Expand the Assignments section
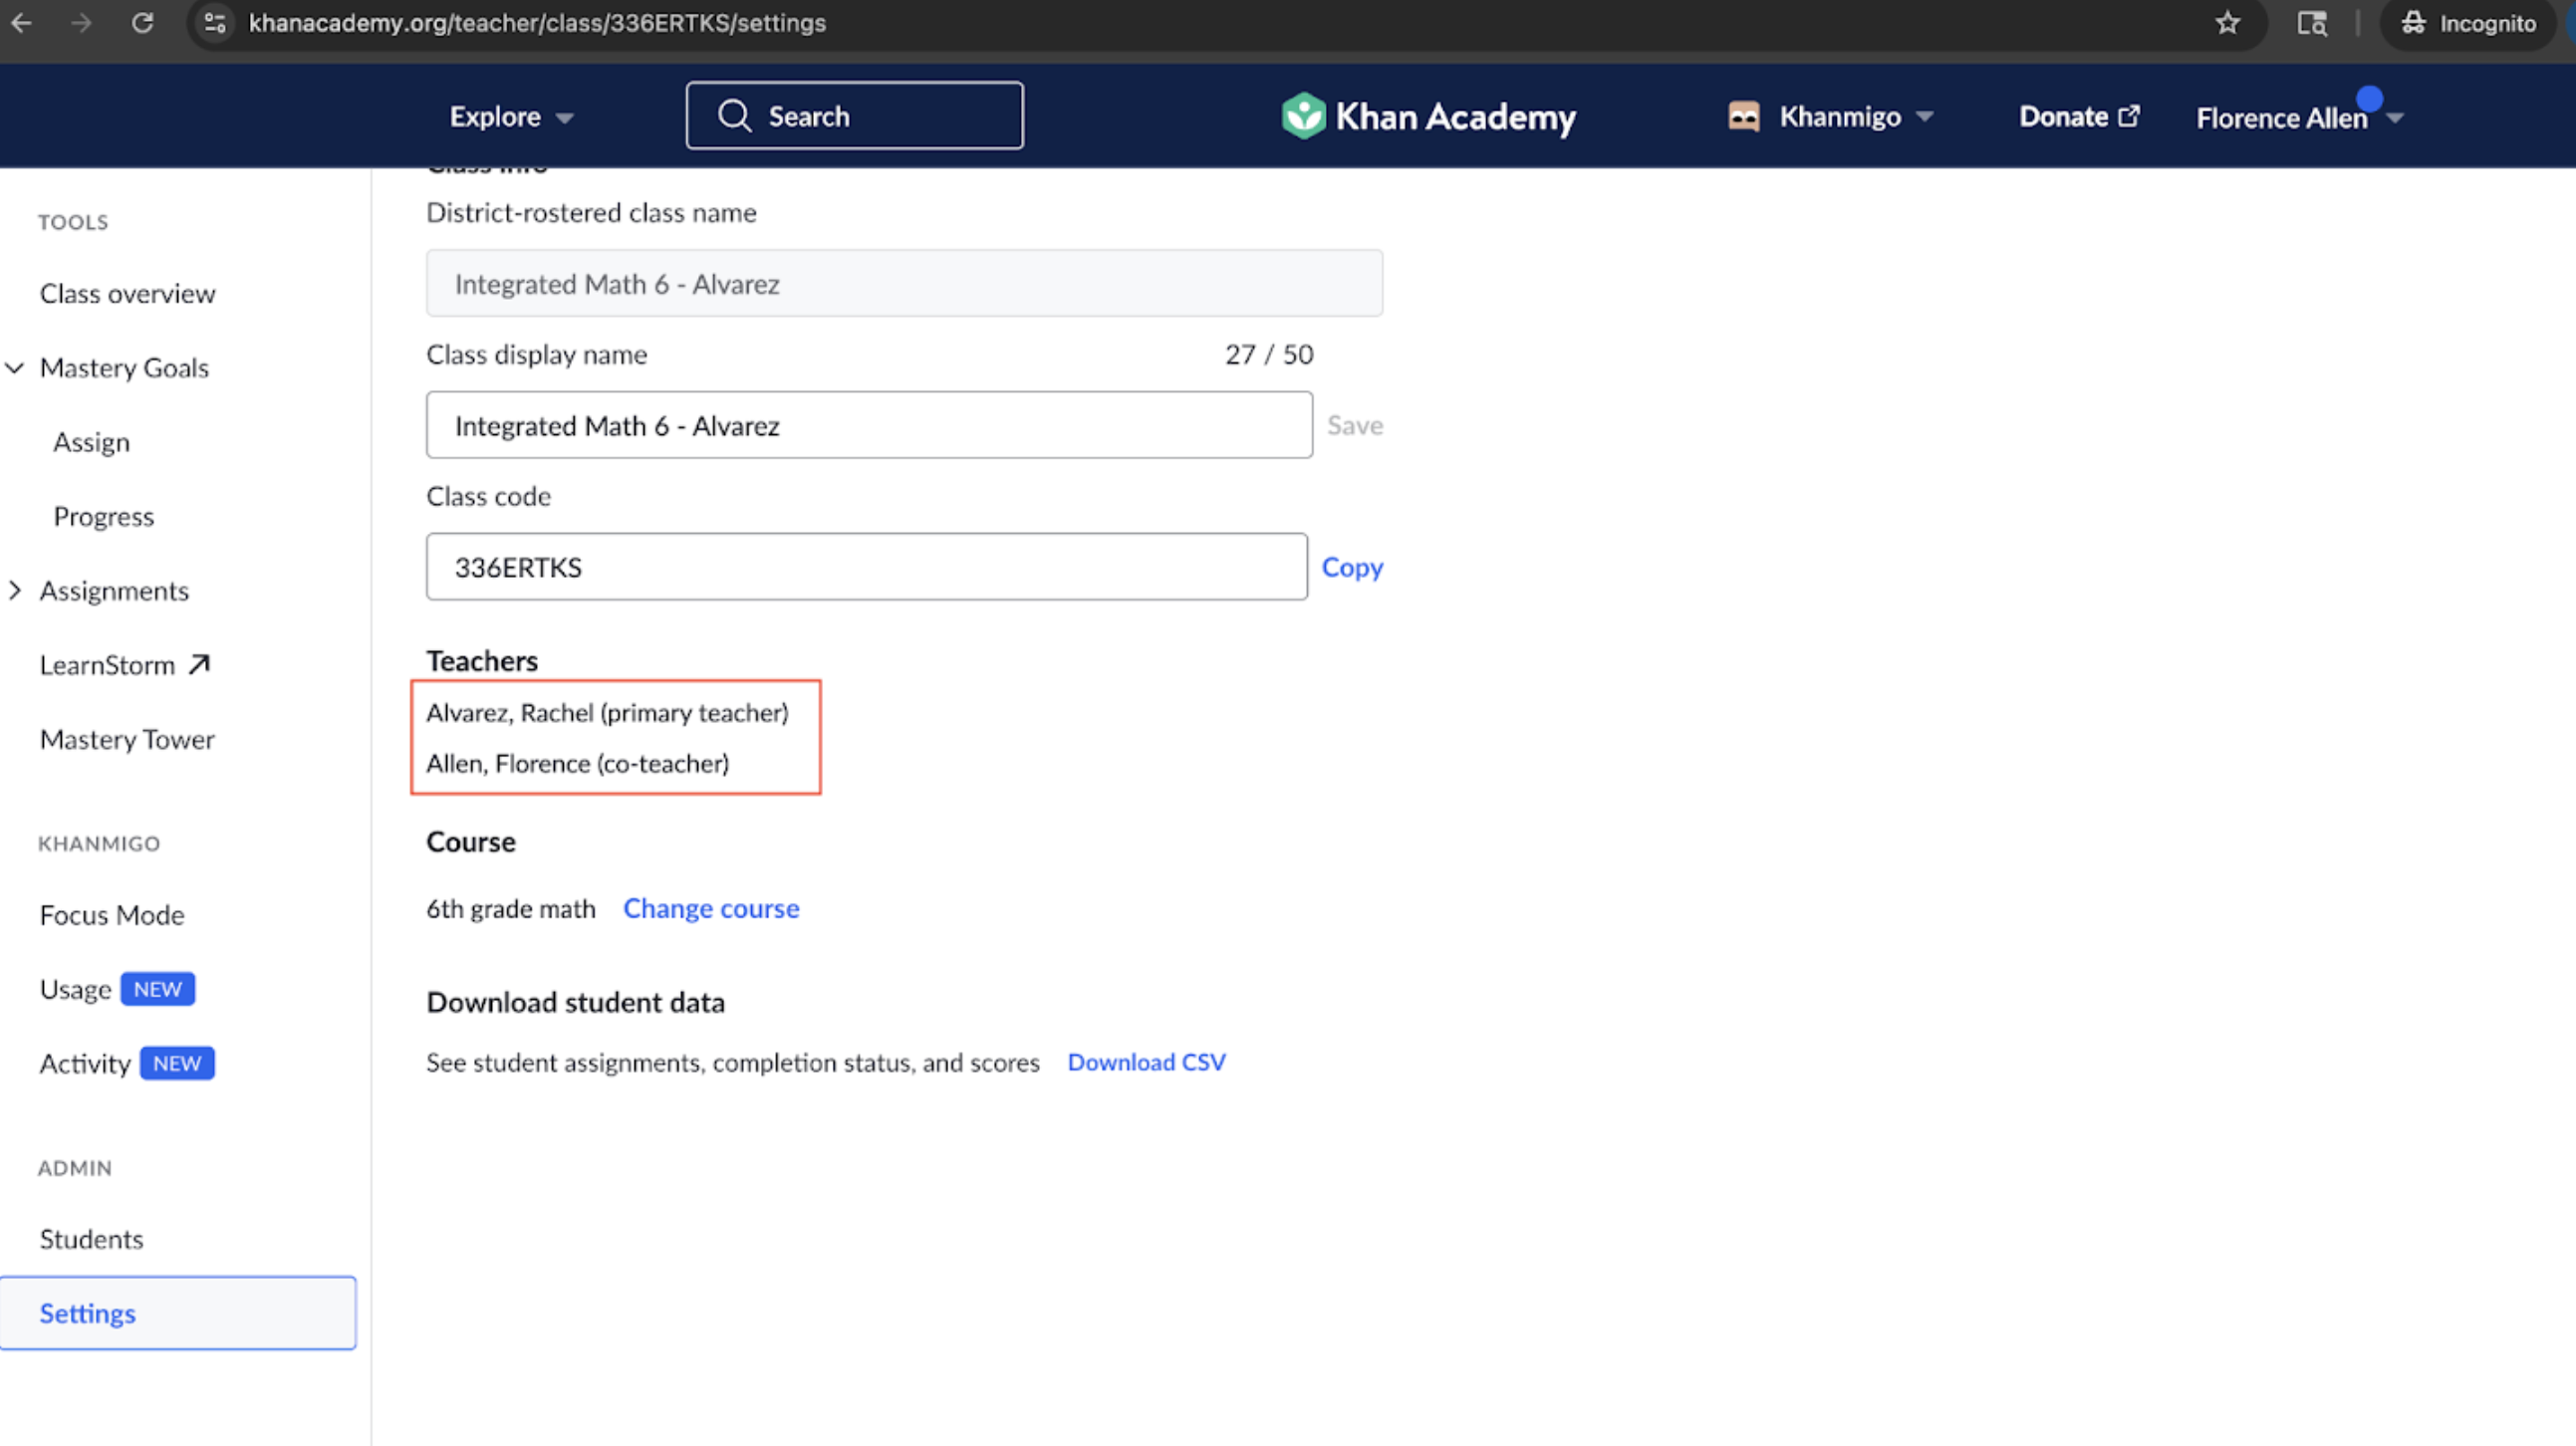 (16, 590)
